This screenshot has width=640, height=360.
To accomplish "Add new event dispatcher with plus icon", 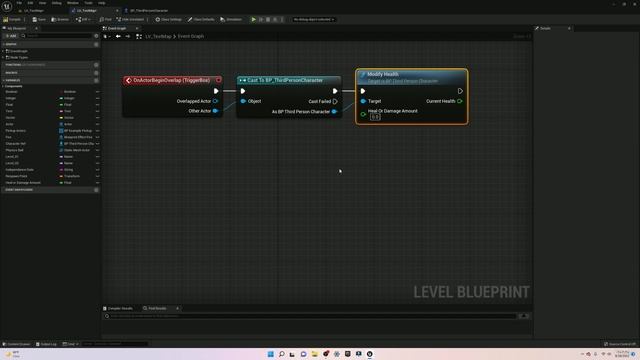I will (x=96, y=190).
